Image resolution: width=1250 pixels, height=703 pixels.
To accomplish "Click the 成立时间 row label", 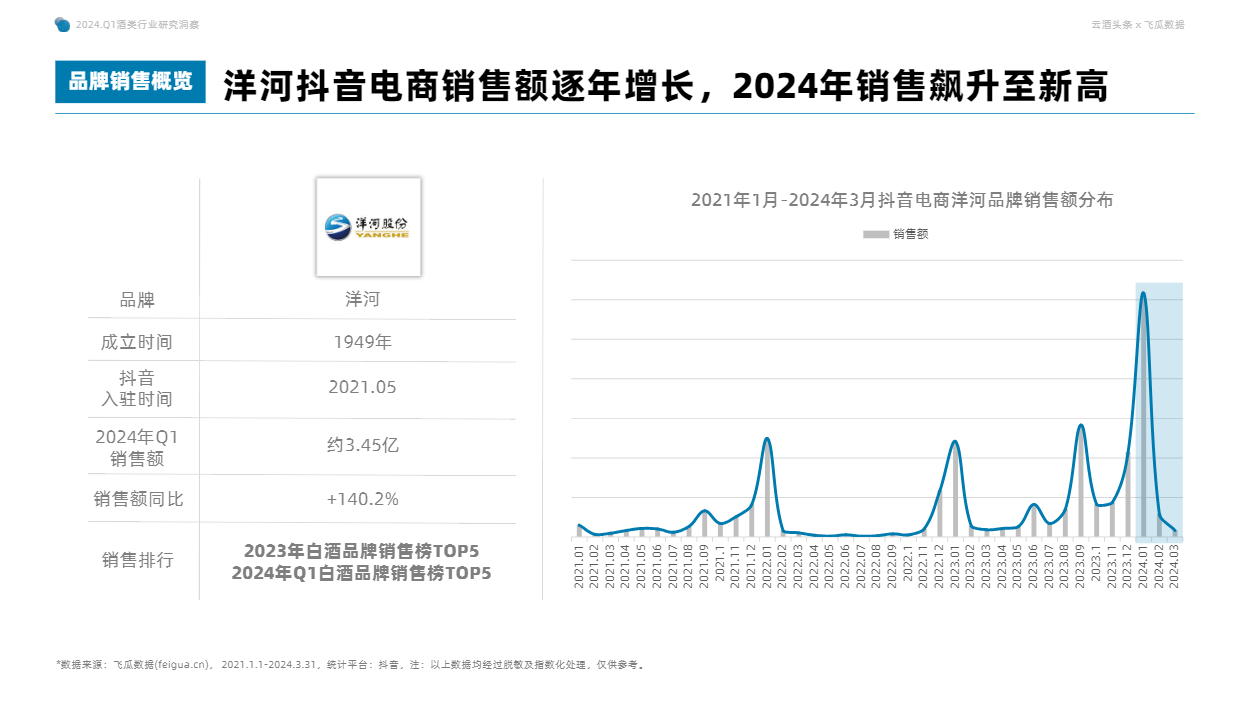I will [x=137, y=342].
